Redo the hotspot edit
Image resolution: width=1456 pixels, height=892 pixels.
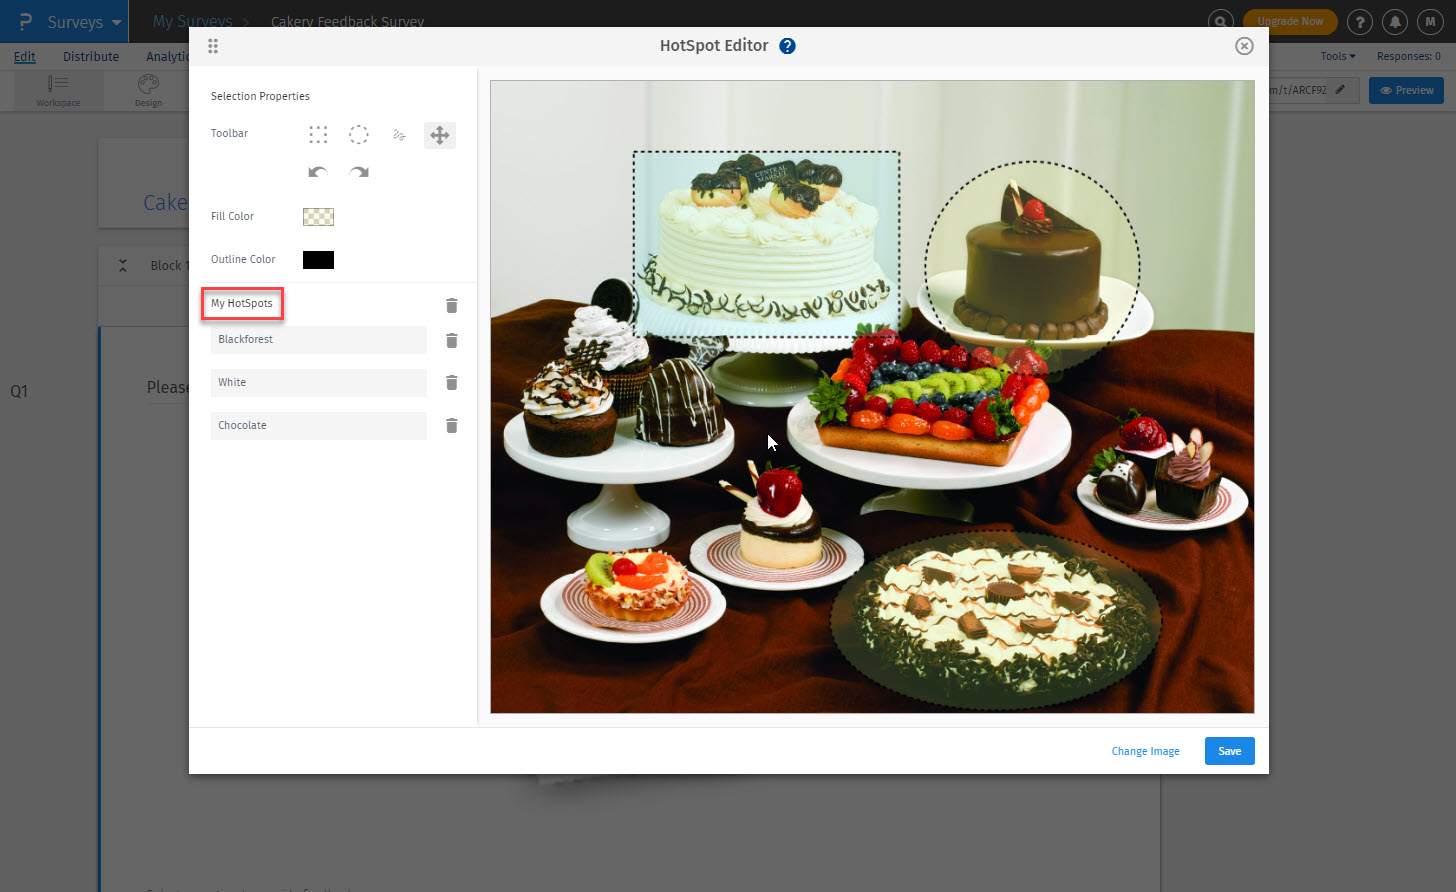[358, 172]
